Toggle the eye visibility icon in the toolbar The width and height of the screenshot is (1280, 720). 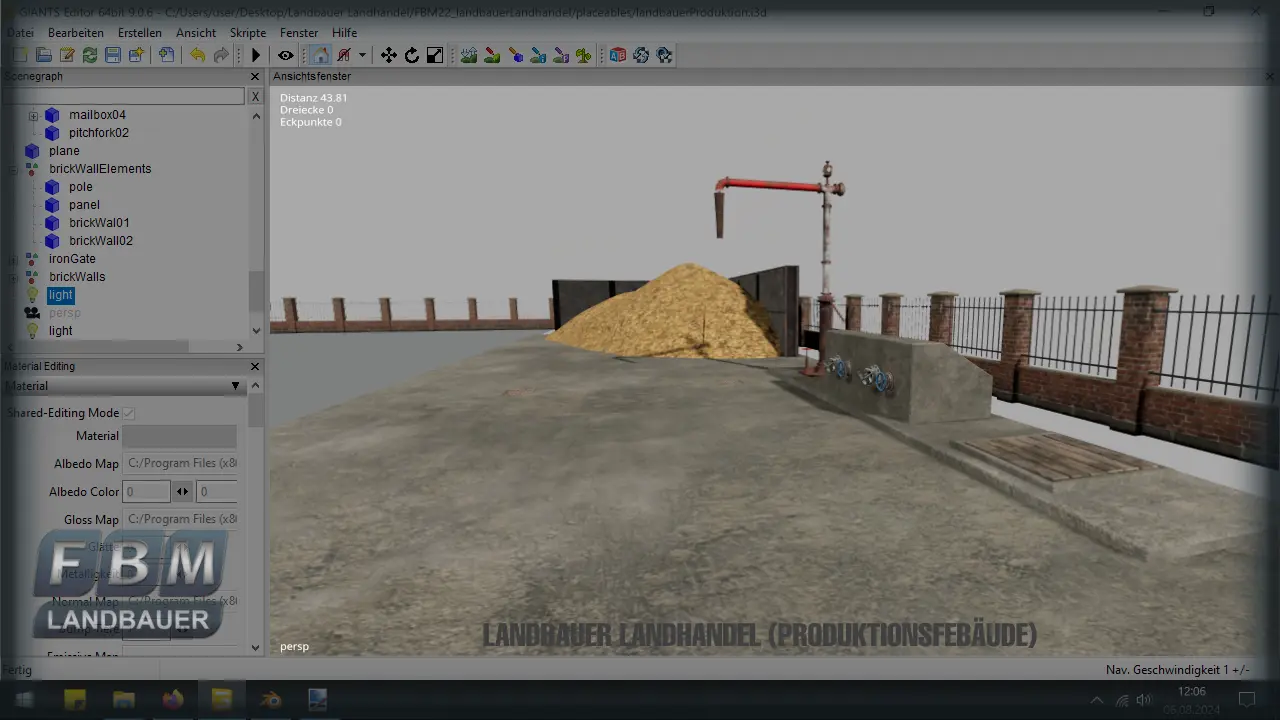(x=286, y=55)
